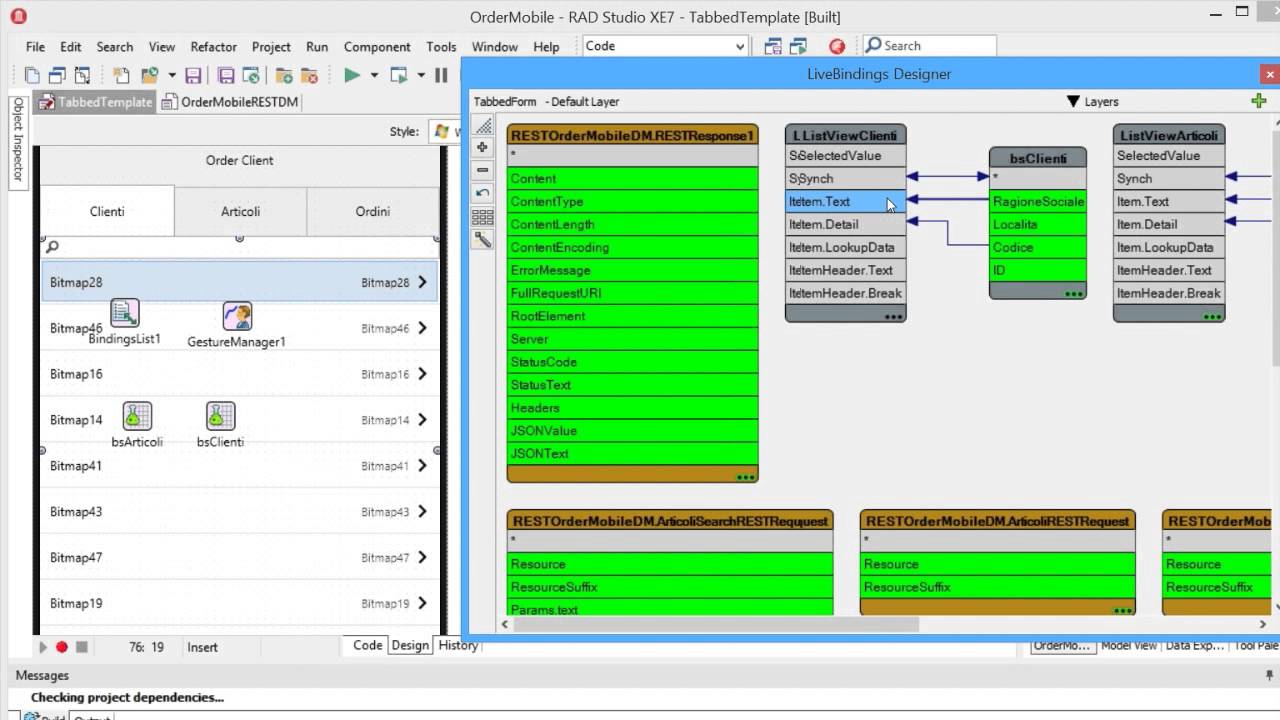Image resolution: width=1280 pixels, height=720 pixels.
Task: Click the Run (green play) toolbar icon
Action: 352,75
